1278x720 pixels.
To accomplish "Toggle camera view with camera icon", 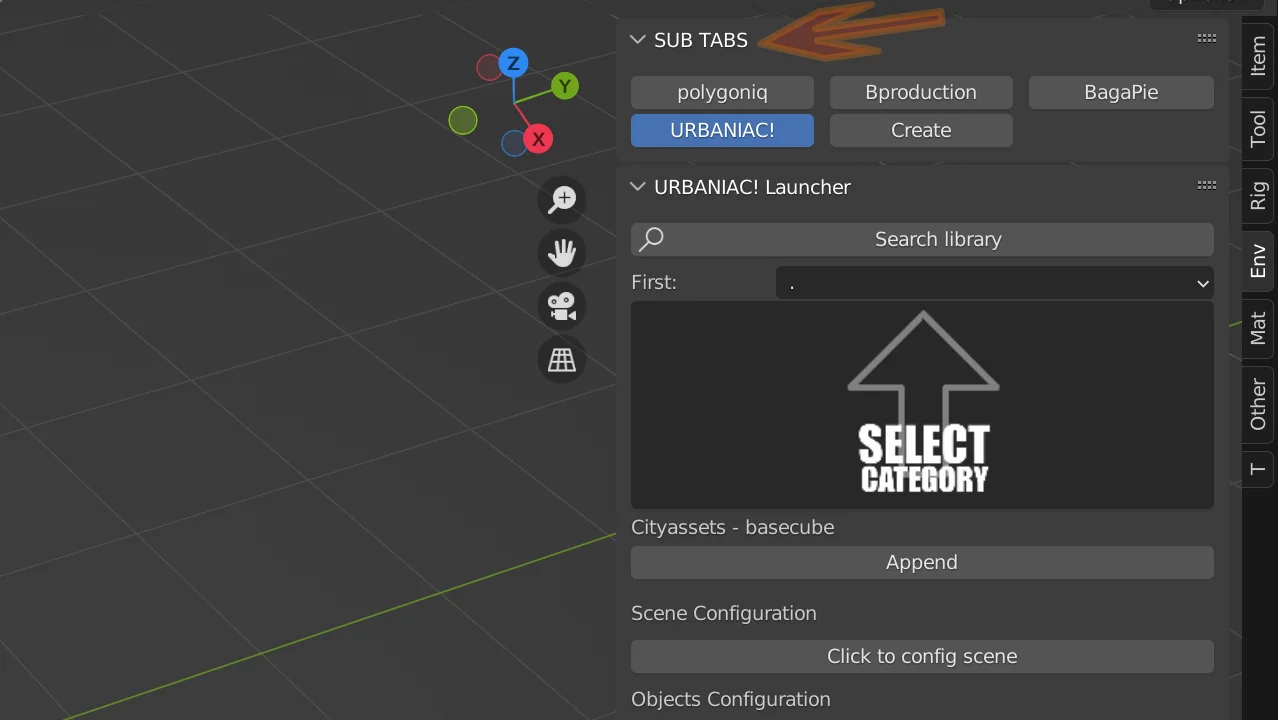I will (x=562, y=306).
